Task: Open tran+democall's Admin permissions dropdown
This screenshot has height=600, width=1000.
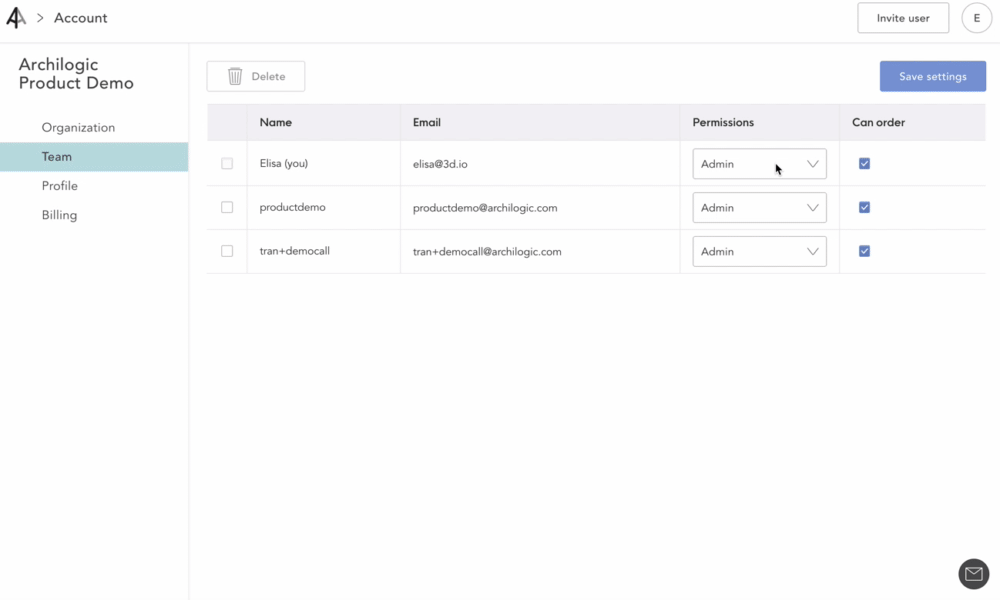Action: (x=760, y=251)
